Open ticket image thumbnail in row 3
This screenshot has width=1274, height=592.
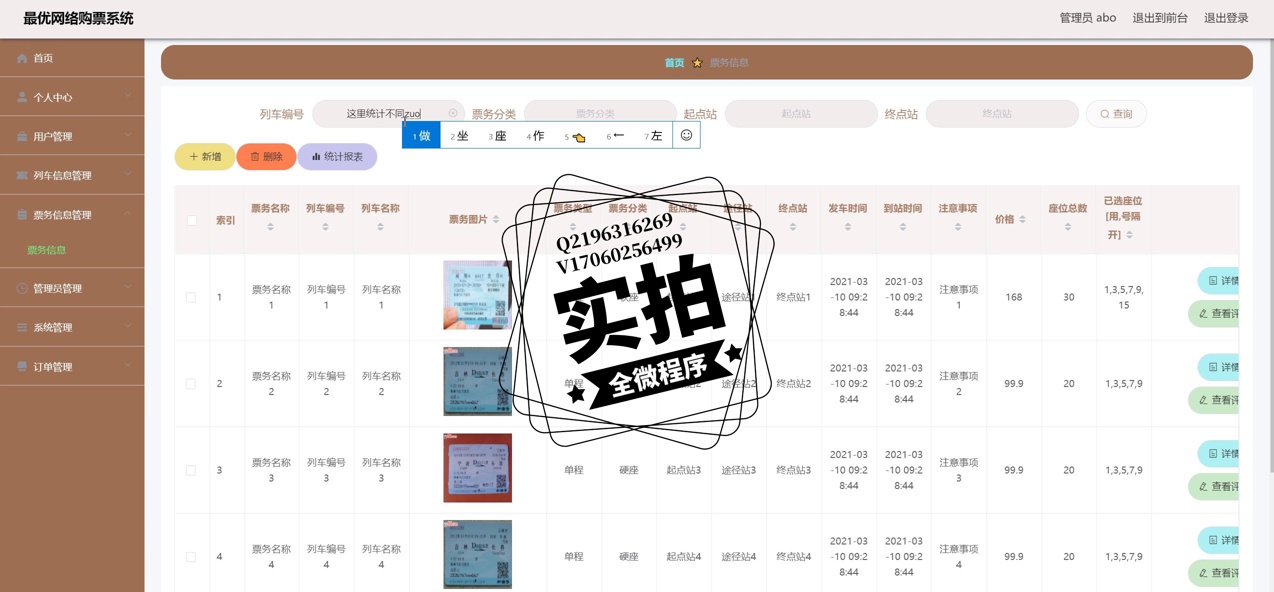pyautogui.click(x=477, y=468)
